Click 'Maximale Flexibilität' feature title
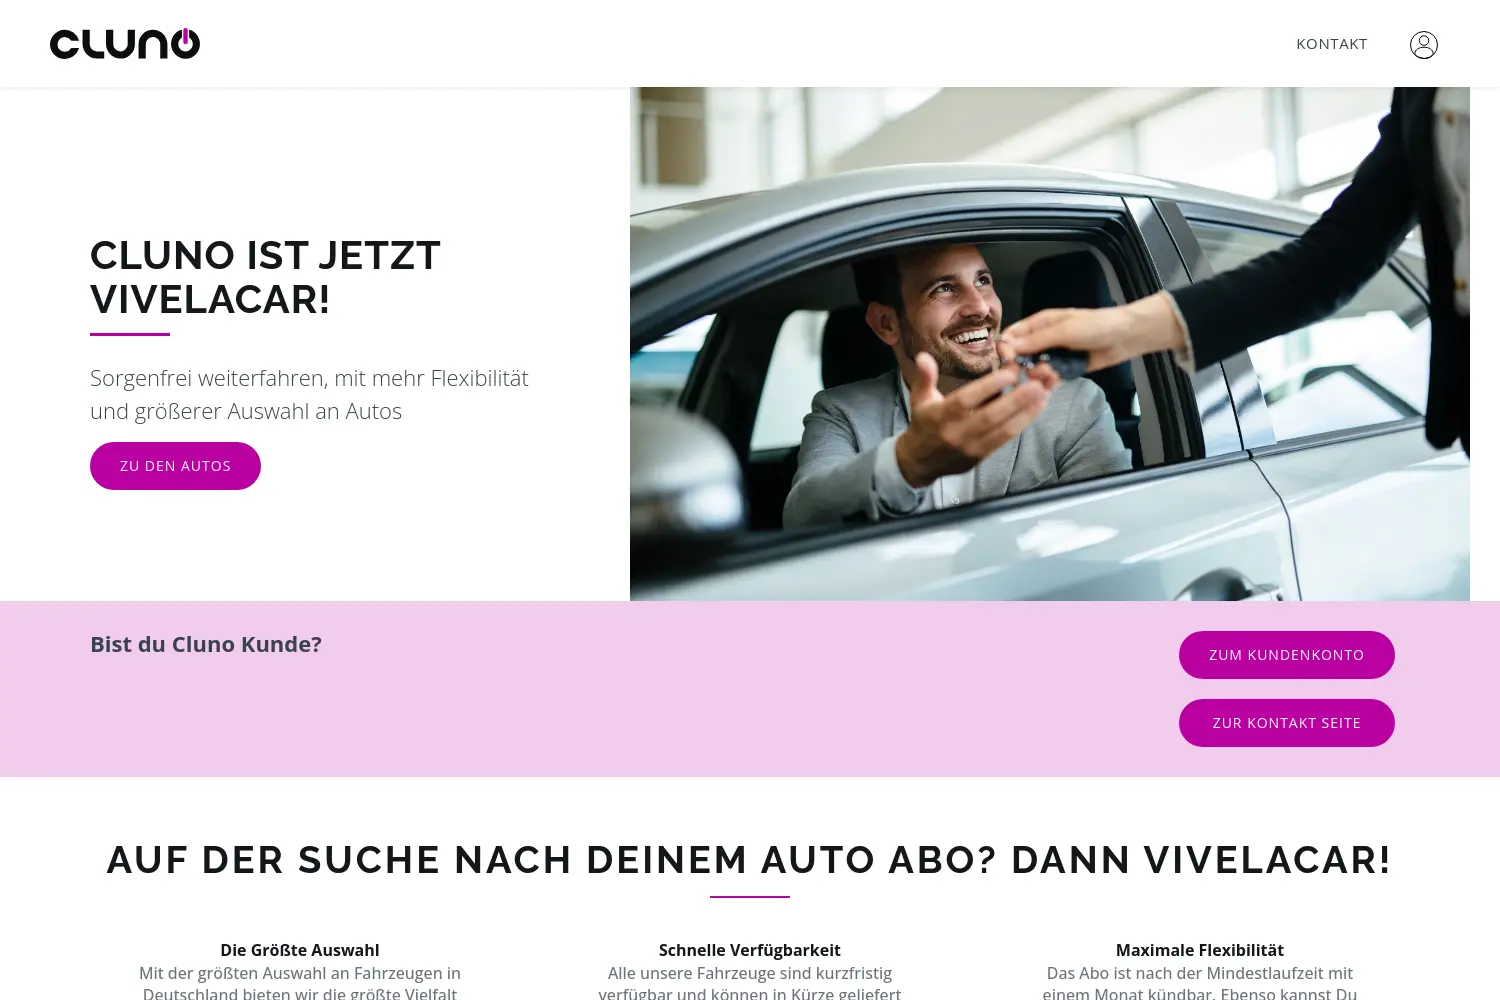Viewport: 1500px width, 1000px height. pyautogui.click(x=1200, y=950)
